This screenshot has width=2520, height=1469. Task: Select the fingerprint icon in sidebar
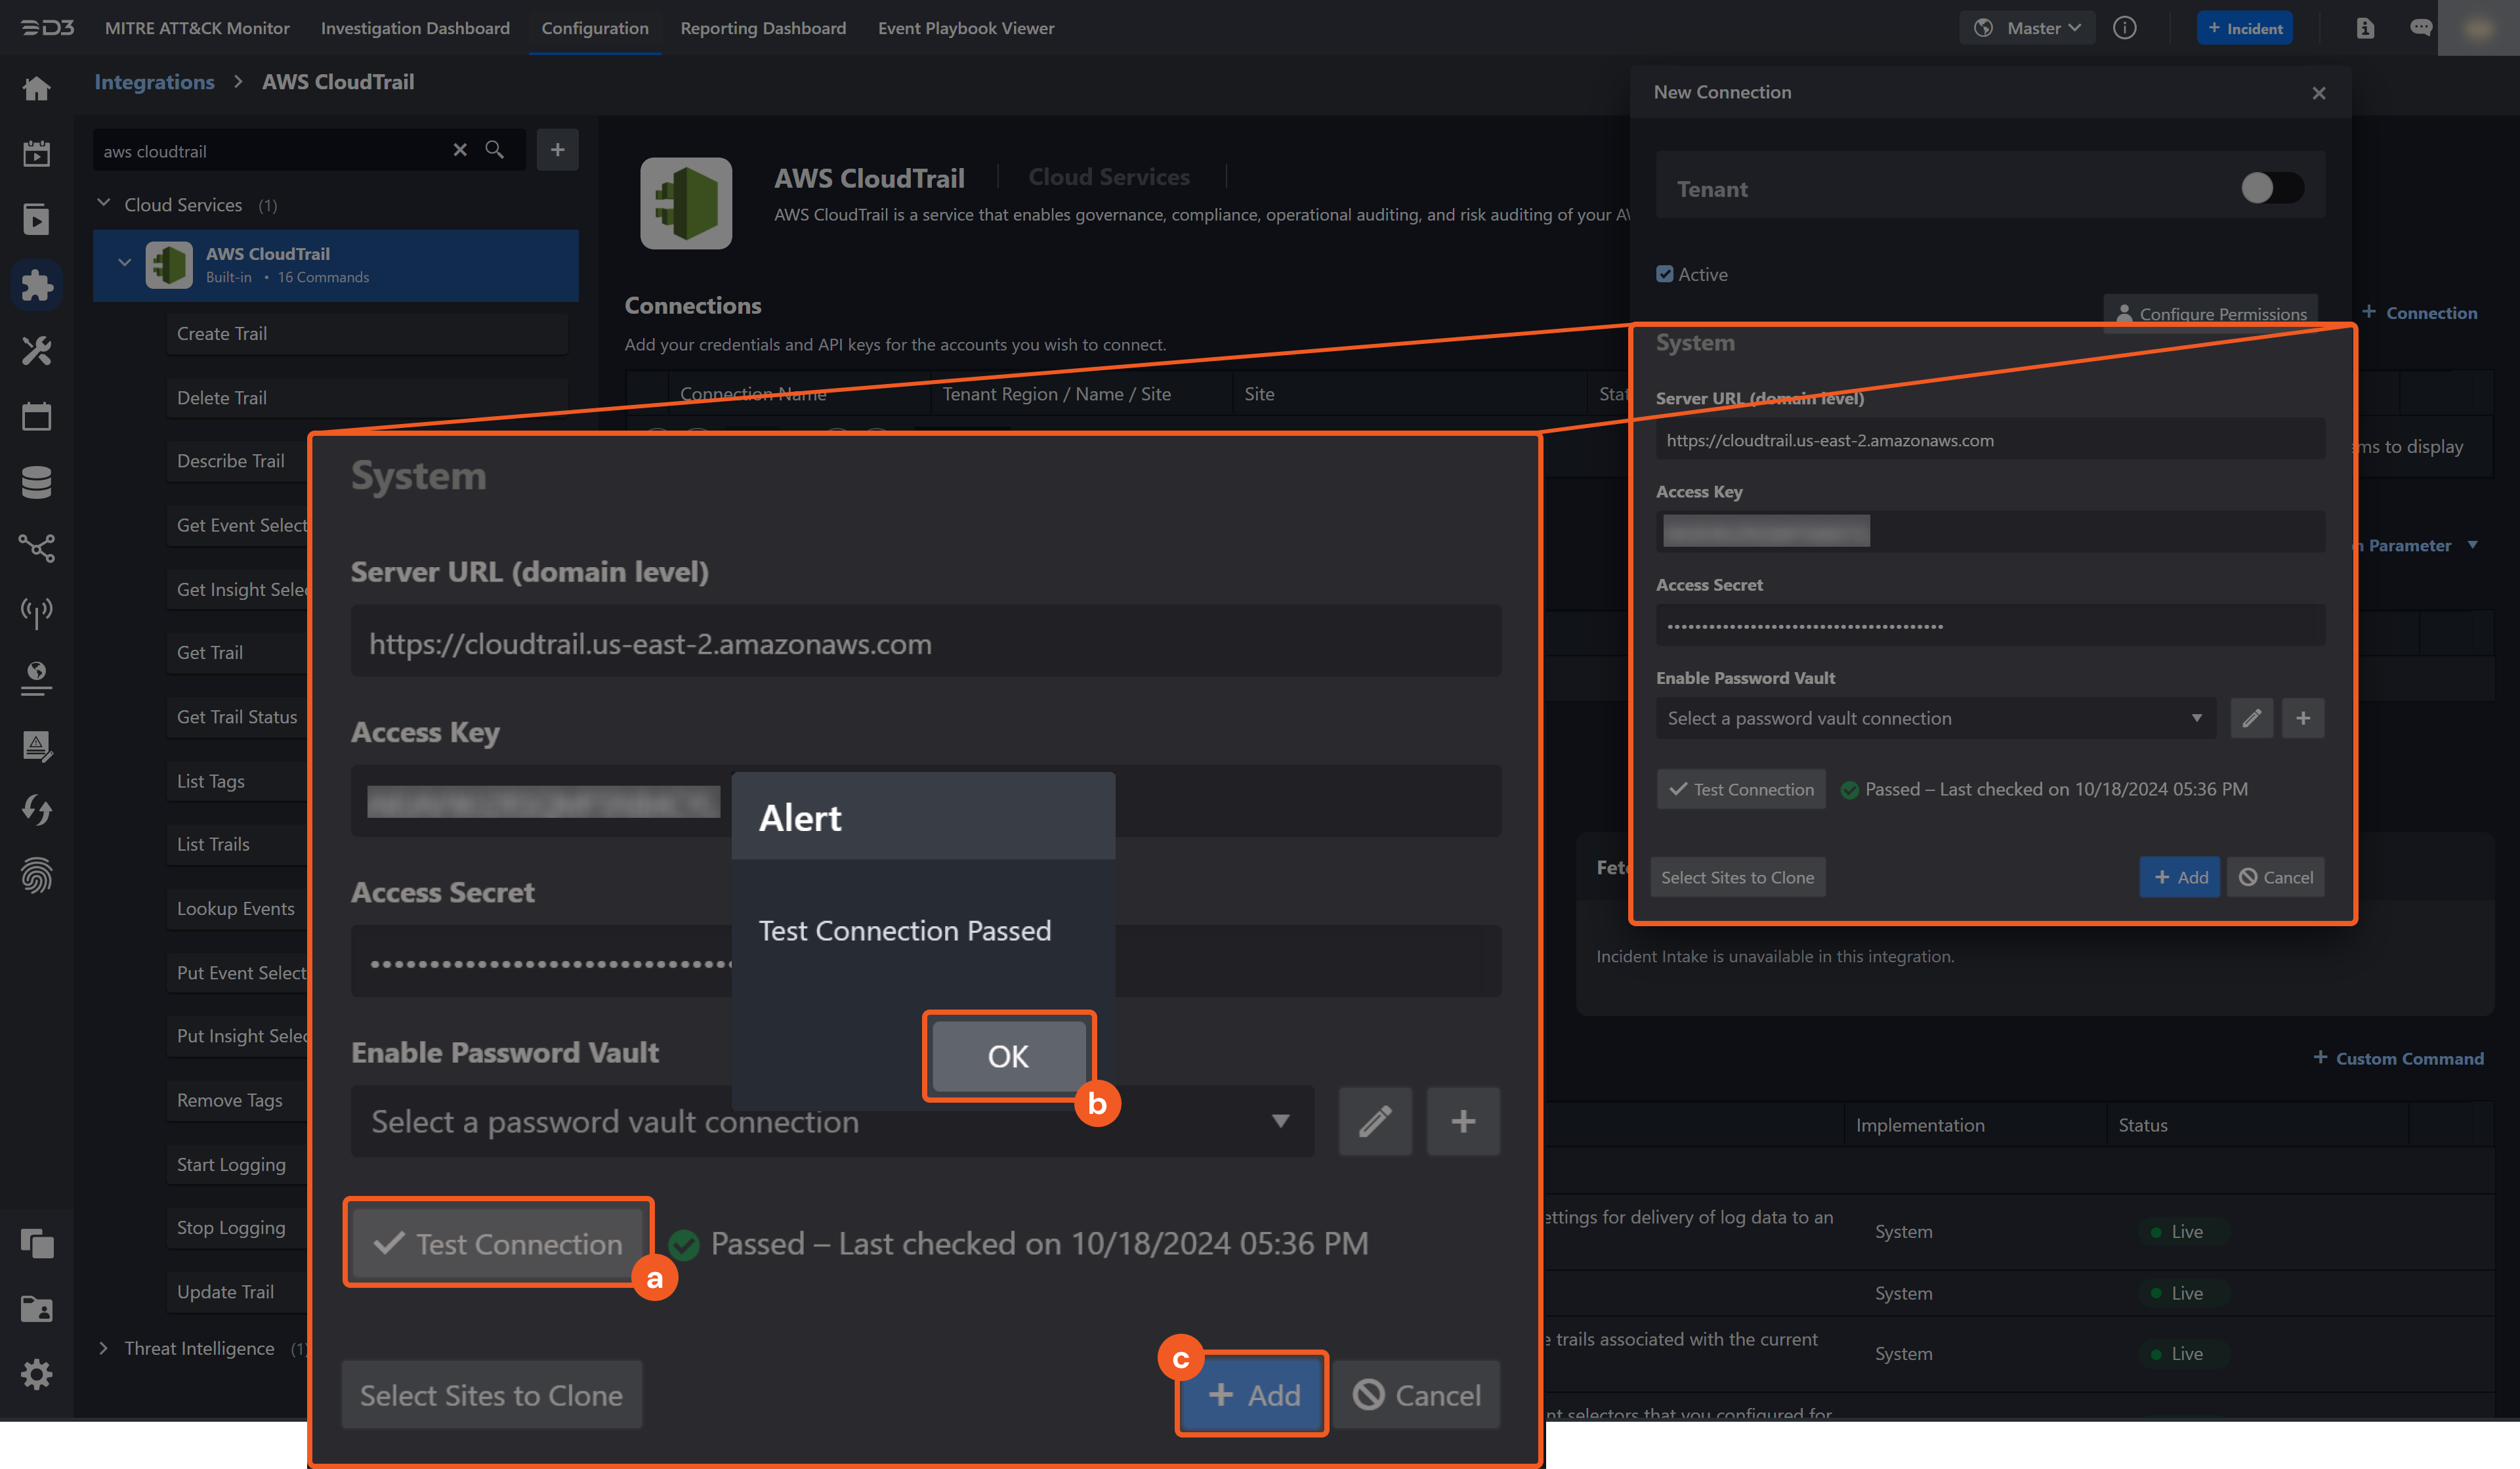point(36,876)
